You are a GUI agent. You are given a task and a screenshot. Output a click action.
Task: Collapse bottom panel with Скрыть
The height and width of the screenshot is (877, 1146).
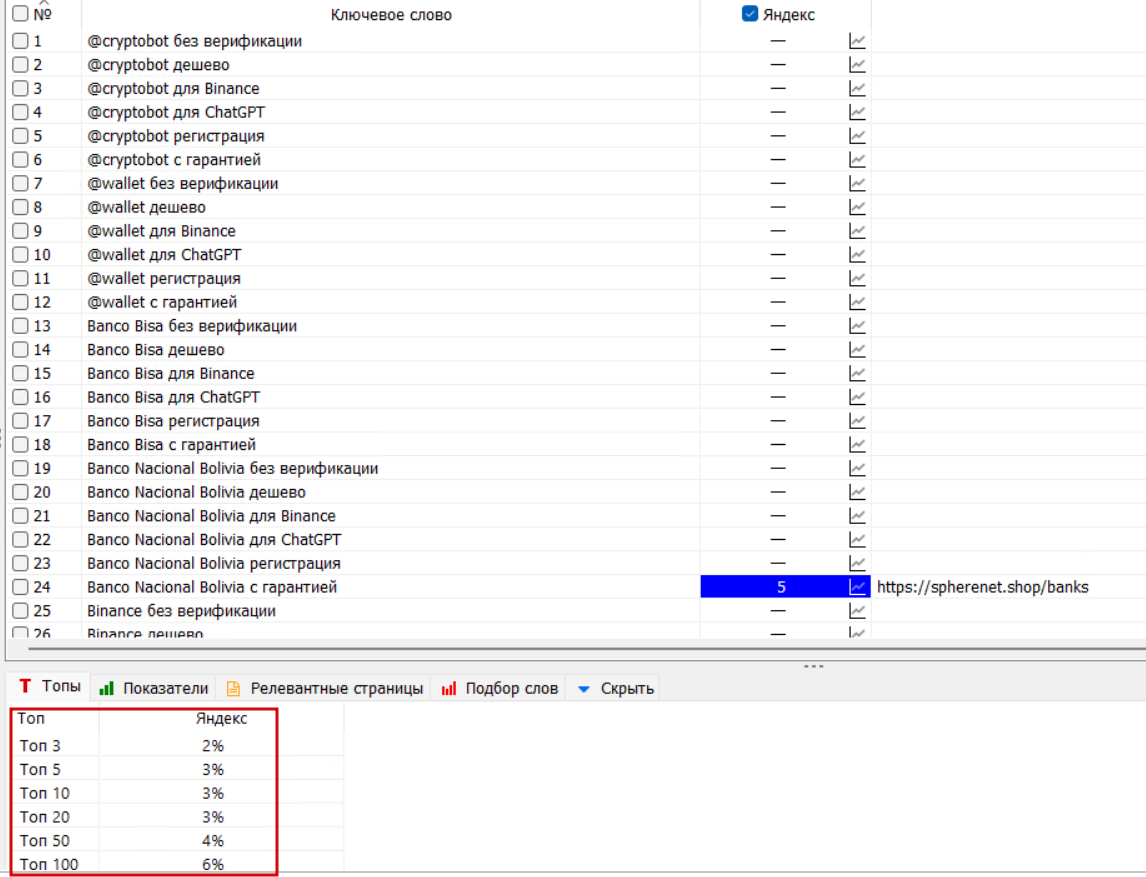[x=614, y=688]
